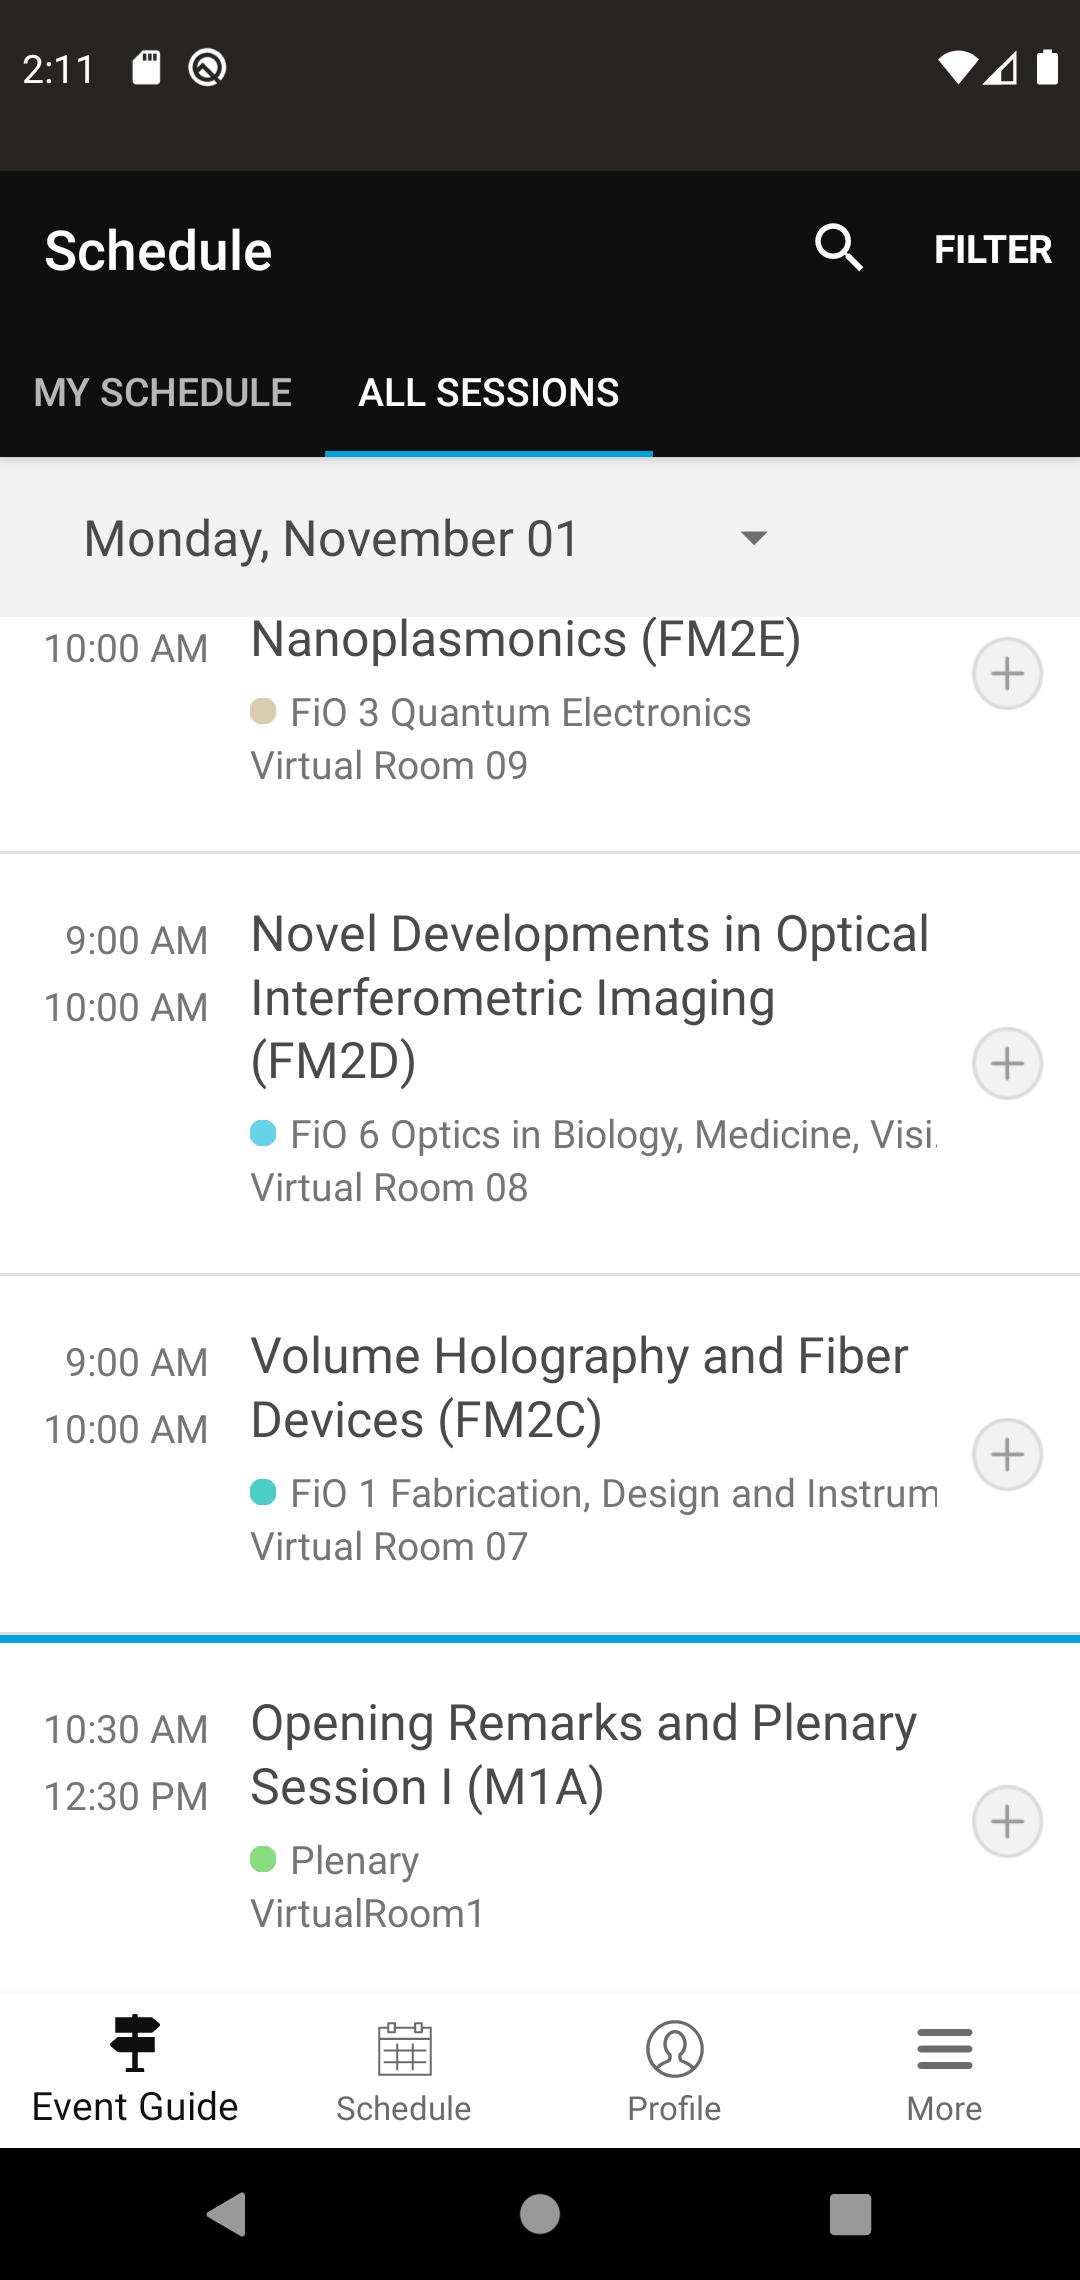Screen dimensions: 1080x2280
Task: Open Opening Remarks and Plenary Session I details
Action: click(x=584, y=1754)
